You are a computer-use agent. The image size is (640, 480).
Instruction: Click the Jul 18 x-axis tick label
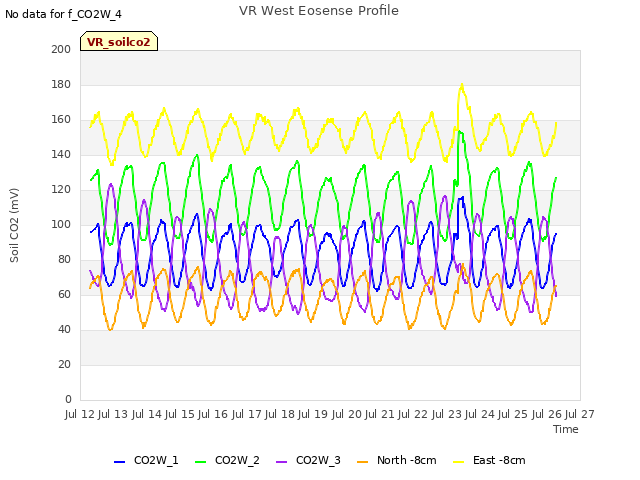[x=280, y=414]
